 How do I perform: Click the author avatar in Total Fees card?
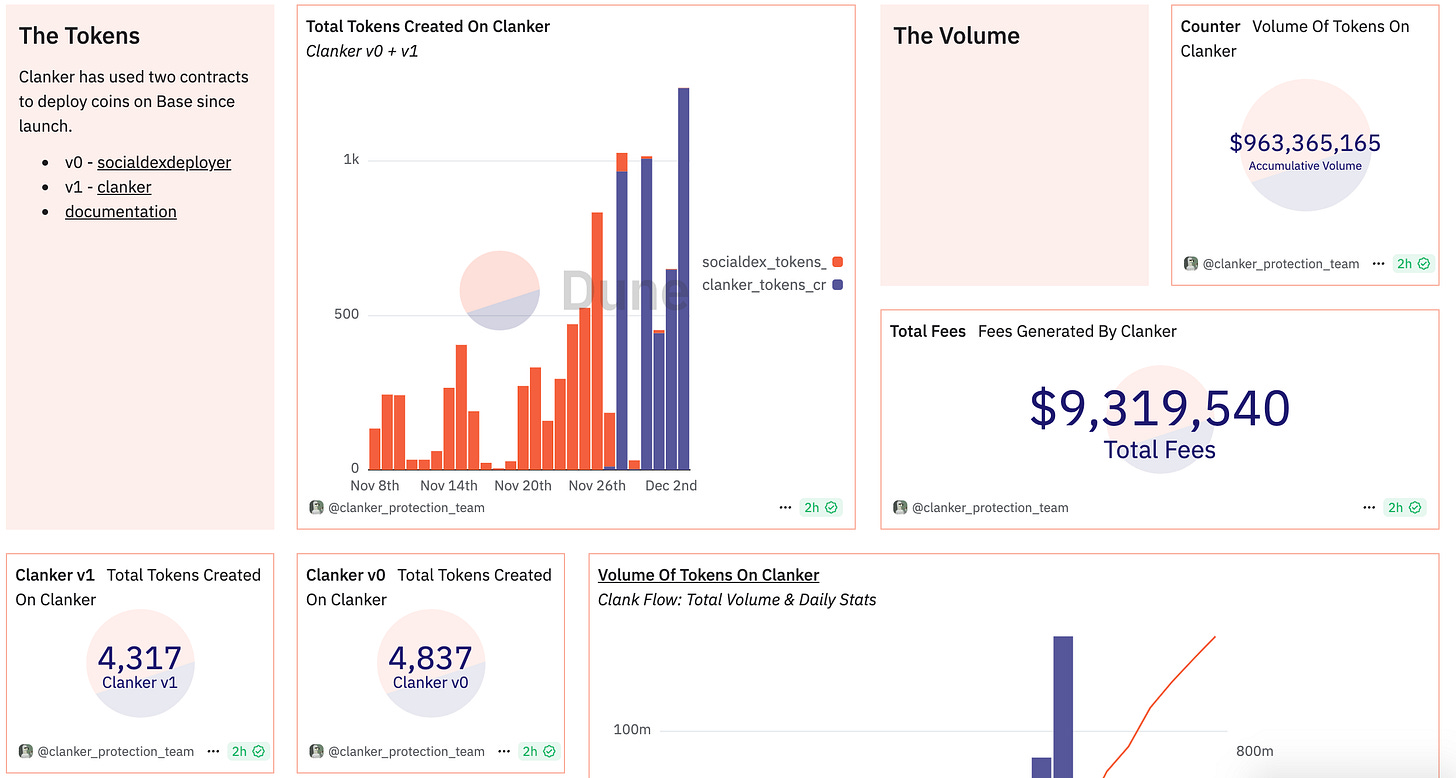(900, 508)
